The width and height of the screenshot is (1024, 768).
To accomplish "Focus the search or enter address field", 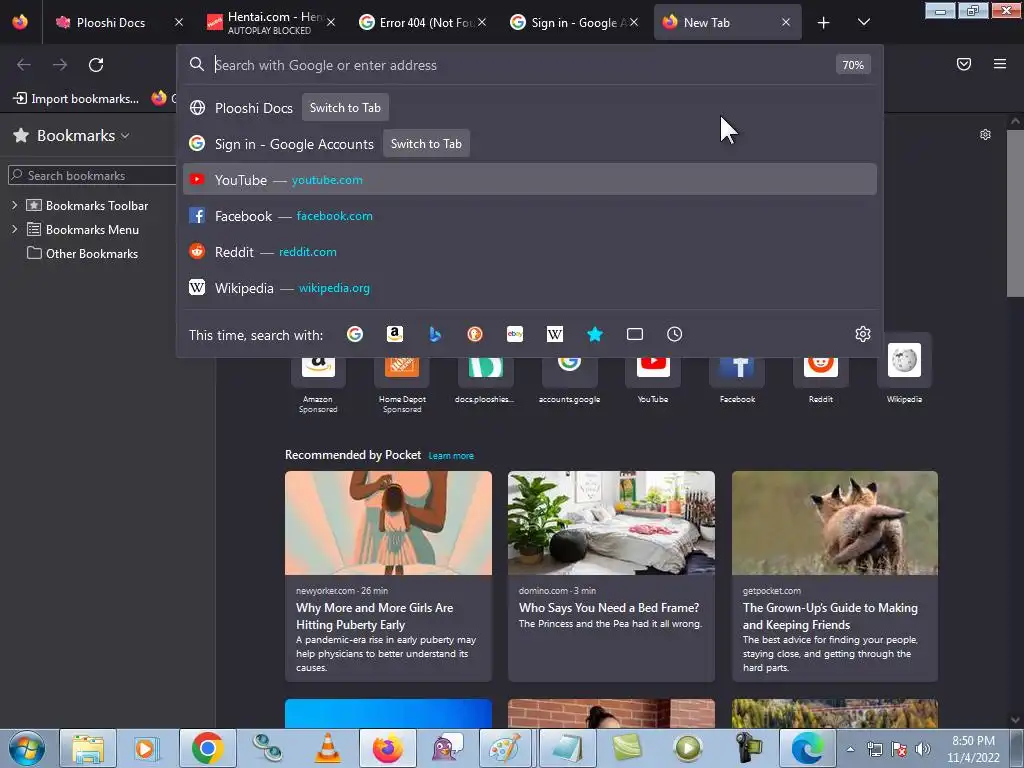I will point(522,65).
